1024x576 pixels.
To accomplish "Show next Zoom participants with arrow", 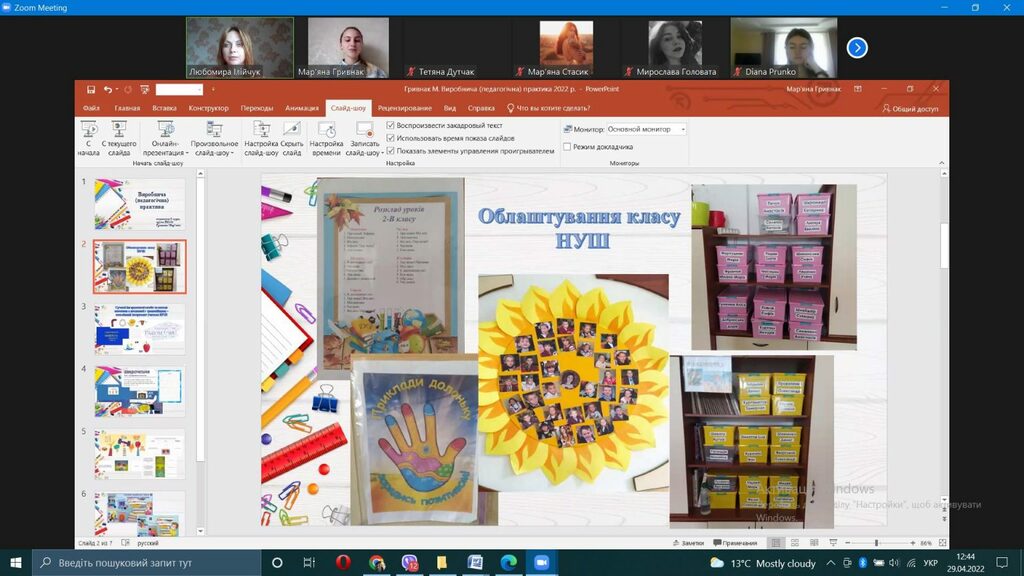I will [857, 48].
